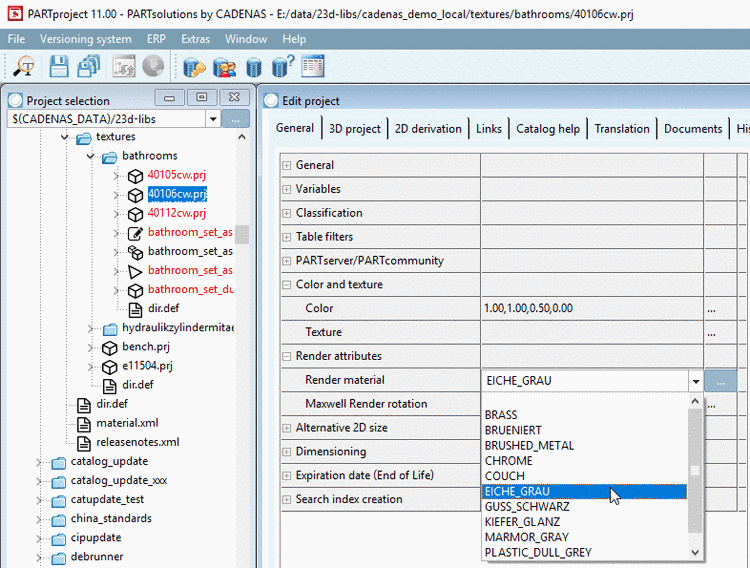
Task: Click the save all projects icon
Action: coord(89,67)
